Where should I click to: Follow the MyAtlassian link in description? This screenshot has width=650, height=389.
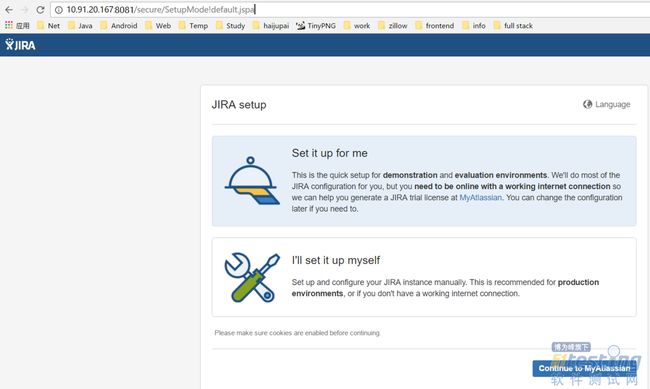pyautogui.click(x=480, y=198)
